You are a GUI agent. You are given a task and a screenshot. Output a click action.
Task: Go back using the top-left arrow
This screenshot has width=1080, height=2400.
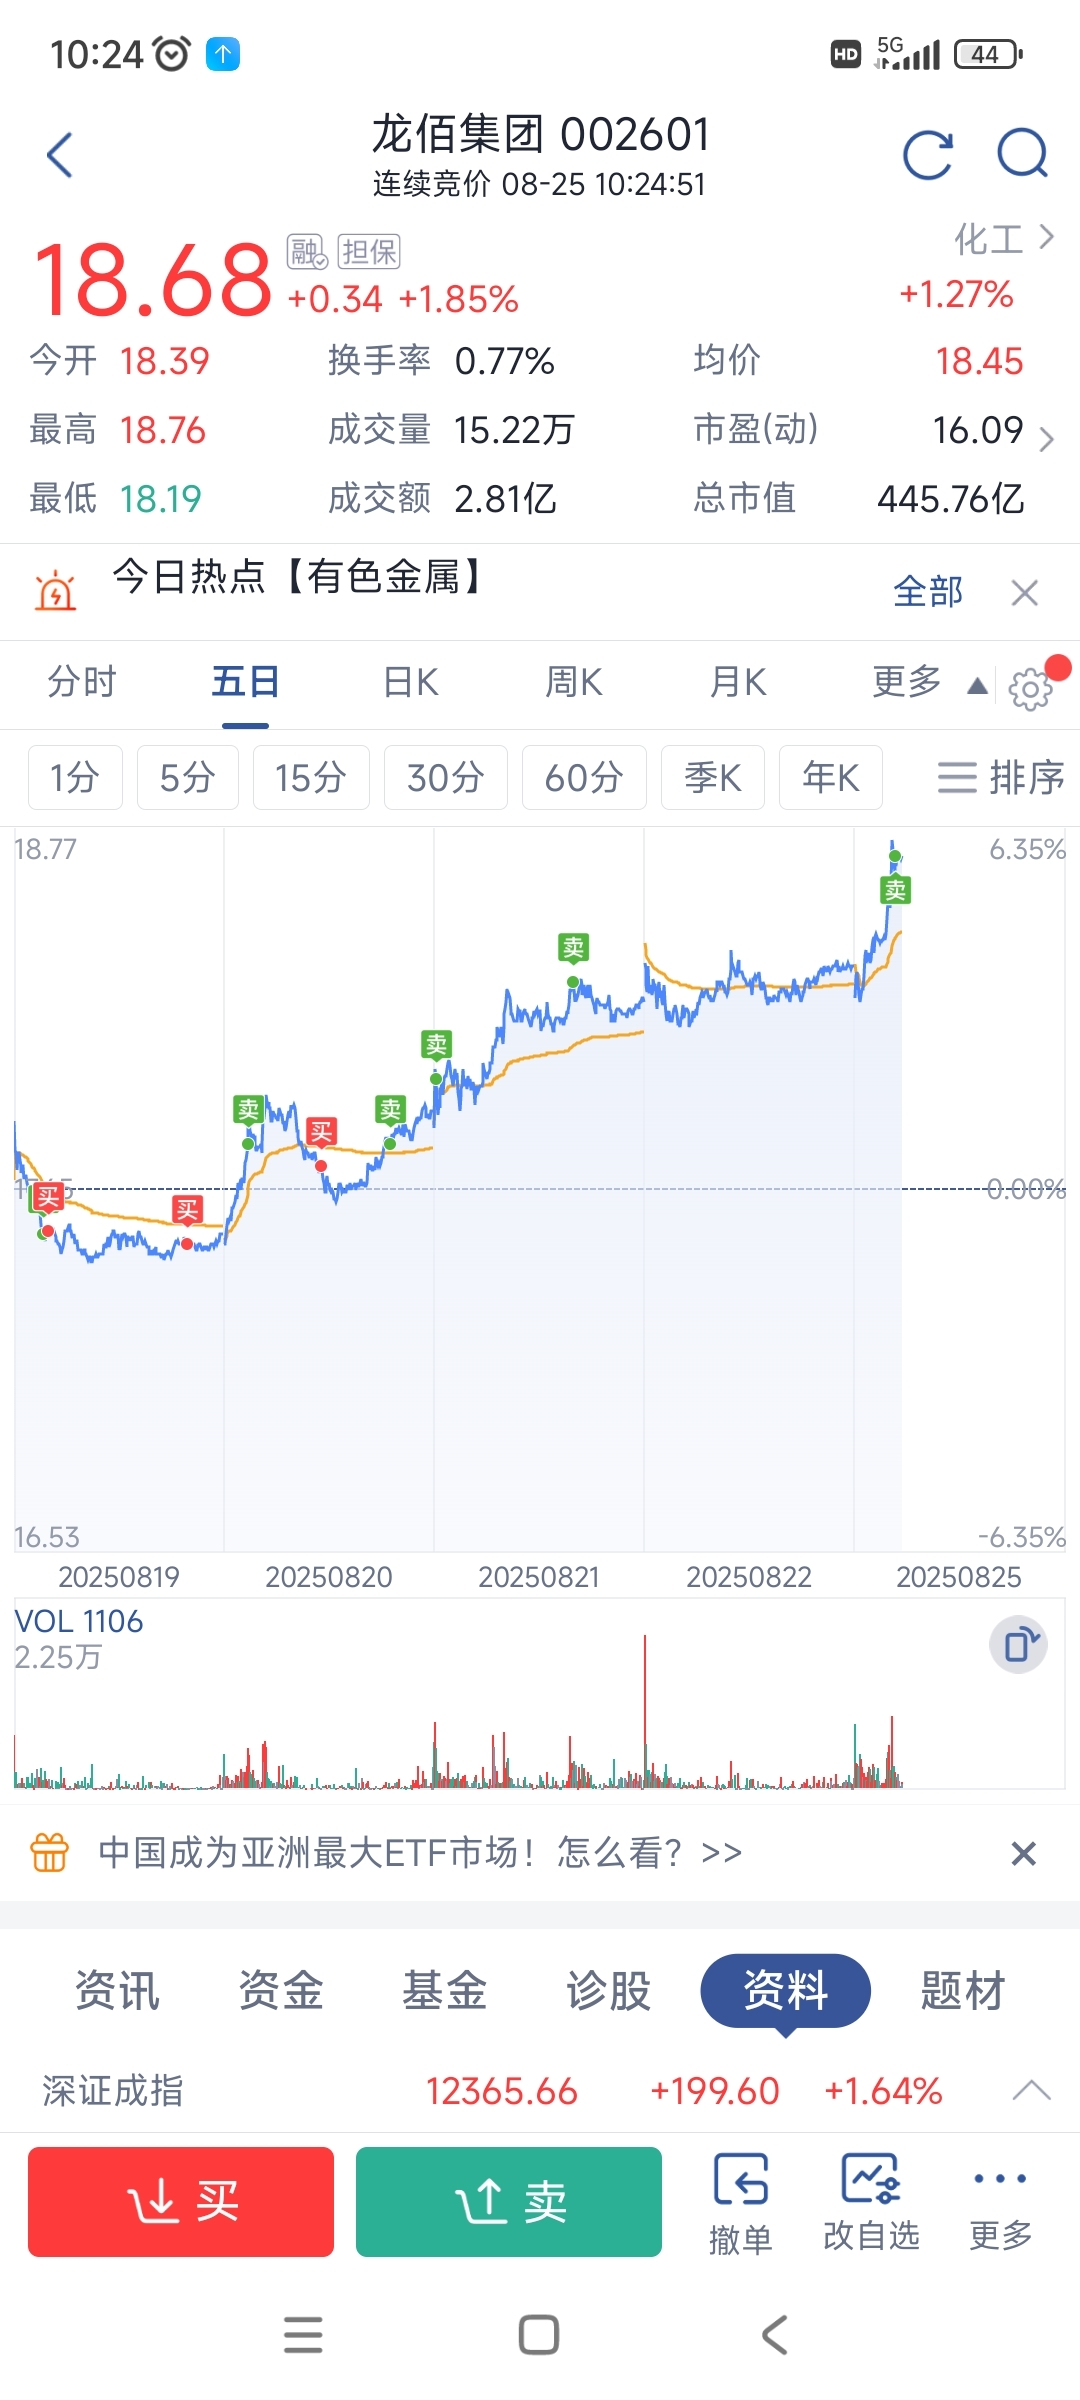[x=60, y=155]
